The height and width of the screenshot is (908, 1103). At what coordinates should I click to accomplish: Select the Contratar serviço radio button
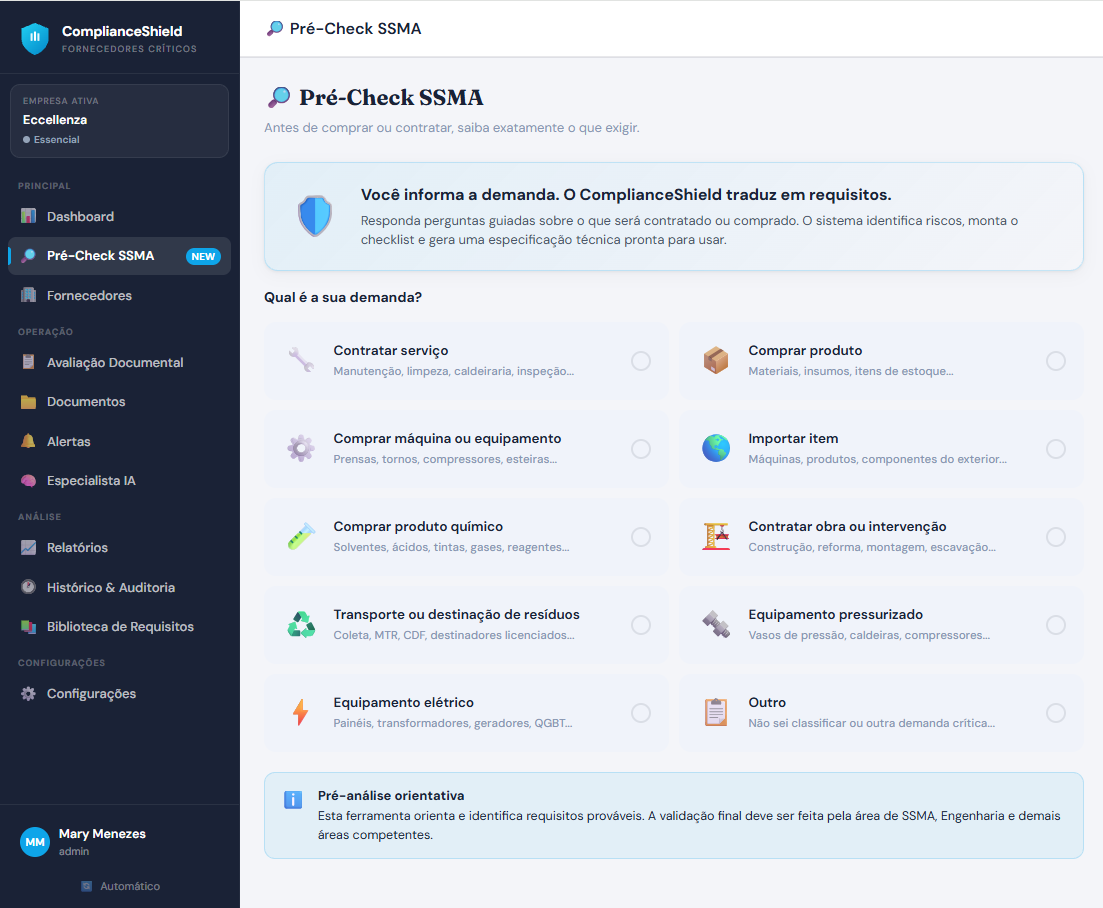click(641, 361)
